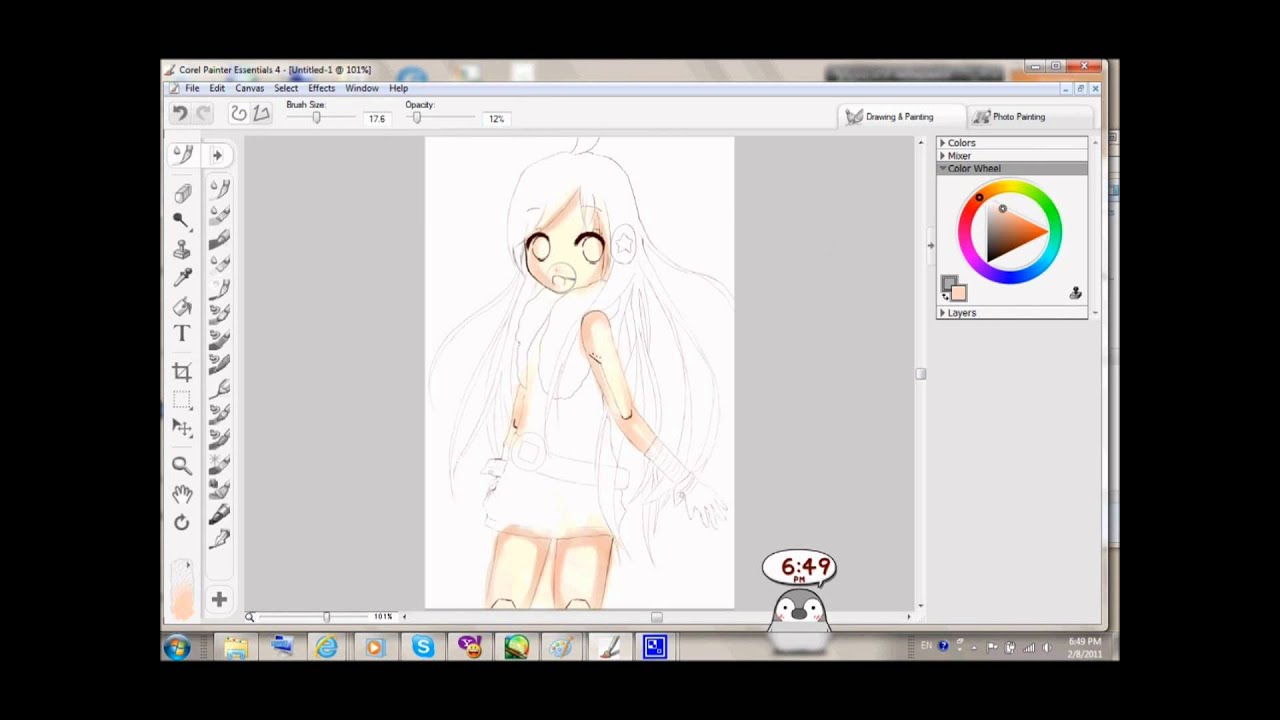The image size is (1280, 720).
Task: Collapse the palette dock via arrow handle
Action: pyautogui.click(x=930, y=245)
